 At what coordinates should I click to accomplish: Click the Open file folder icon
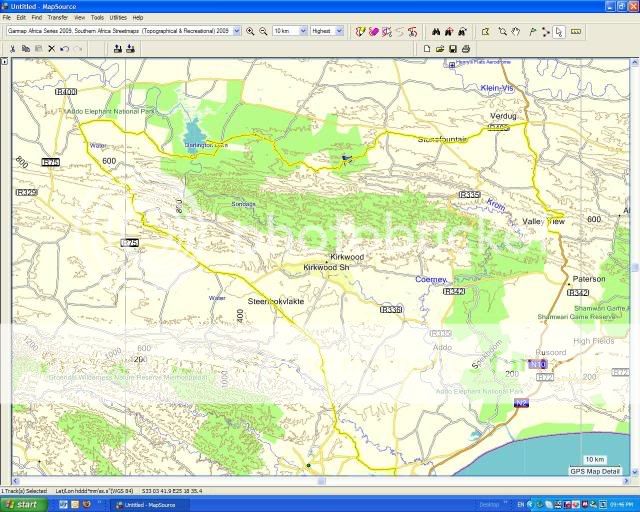tap(440, 49)
